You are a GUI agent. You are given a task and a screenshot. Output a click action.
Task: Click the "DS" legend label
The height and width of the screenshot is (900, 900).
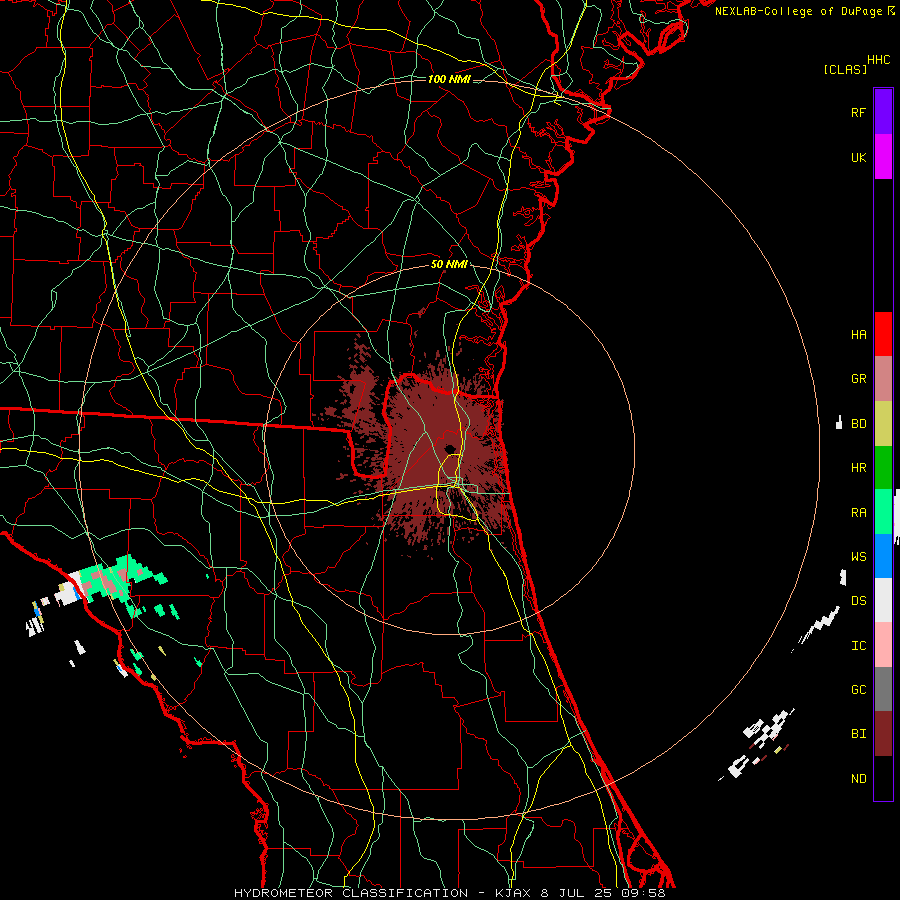(x=859, y=601)
